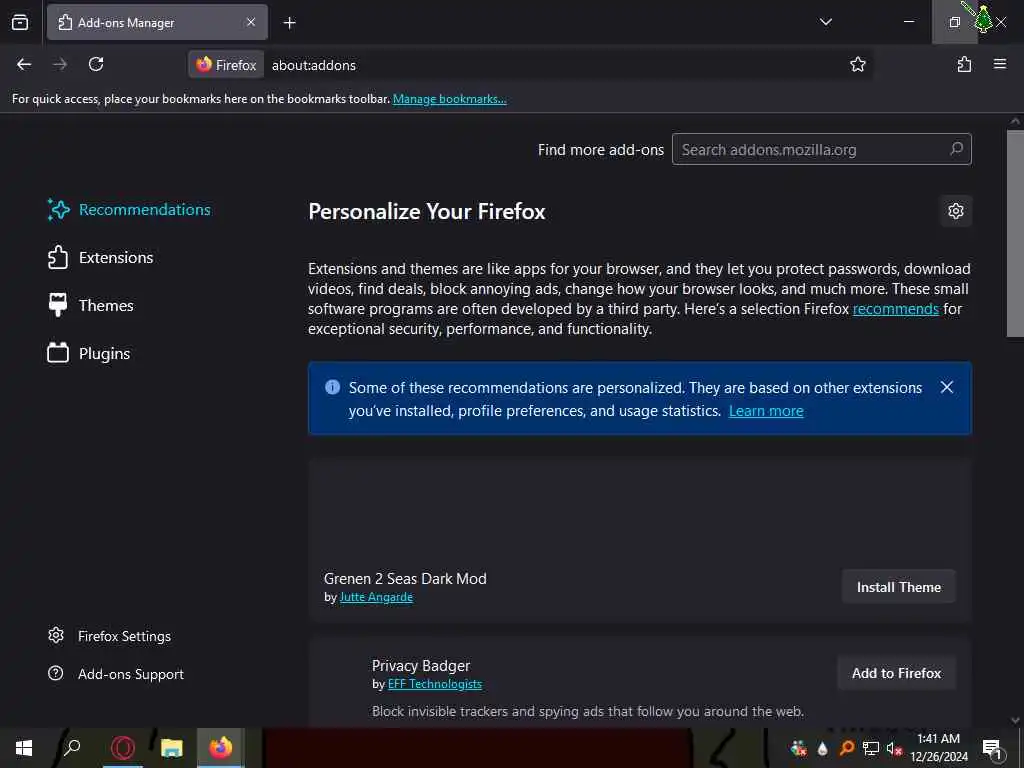This screenshot has width=1024, height=768.
Task: Switch to the Extensions category
Action: pyautogui.click(x=101, y=257)
